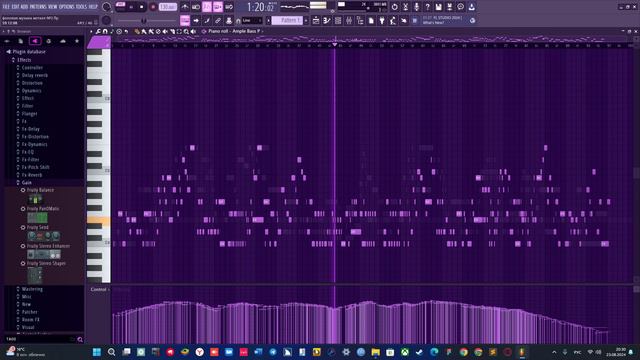This screenshot has width=640, height=360.
Task: Select the brush draw tool icon
Action: (207, 20)
